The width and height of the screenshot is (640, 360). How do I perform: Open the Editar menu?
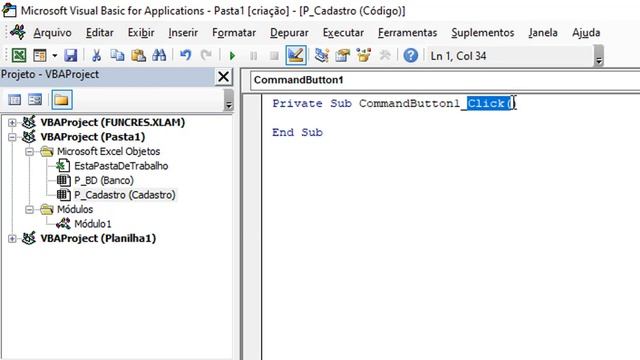100,33
